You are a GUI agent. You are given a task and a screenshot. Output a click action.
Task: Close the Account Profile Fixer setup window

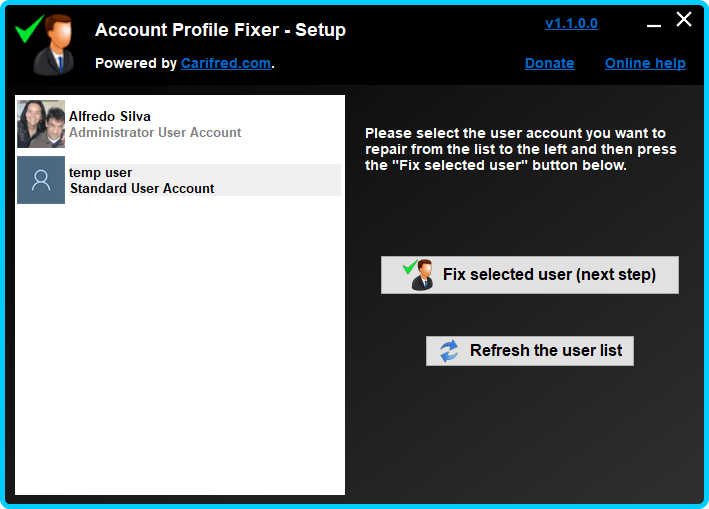click(684, 20)
